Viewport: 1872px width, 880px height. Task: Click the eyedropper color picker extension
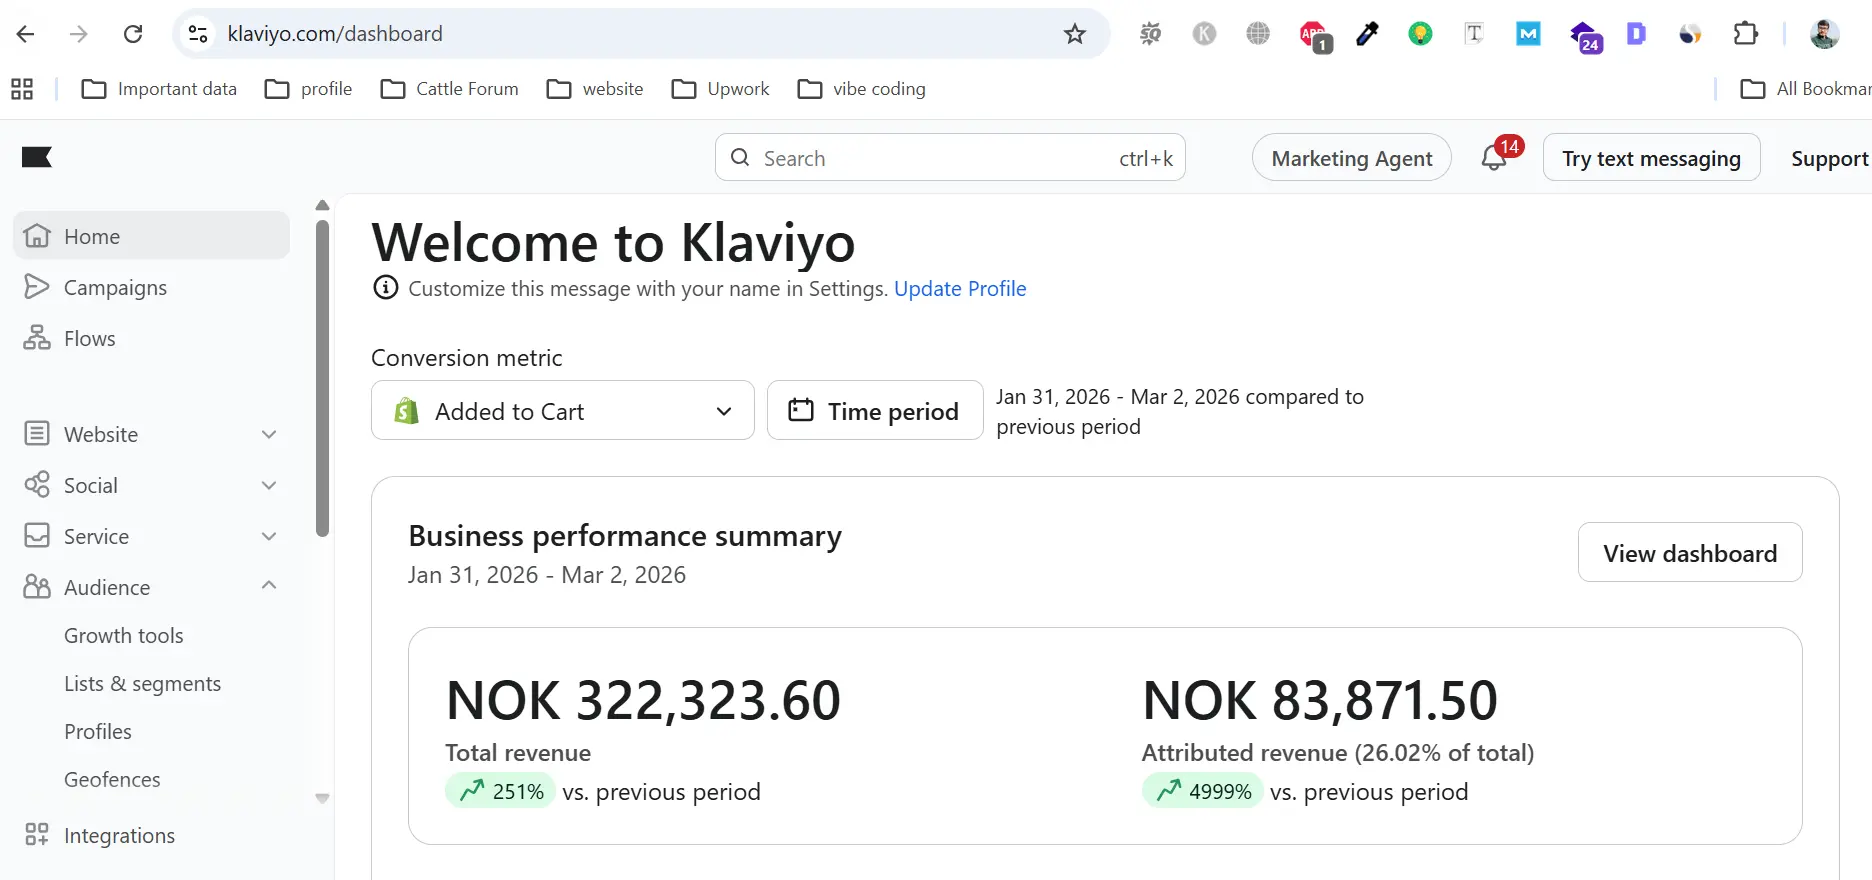point(1367,34)
